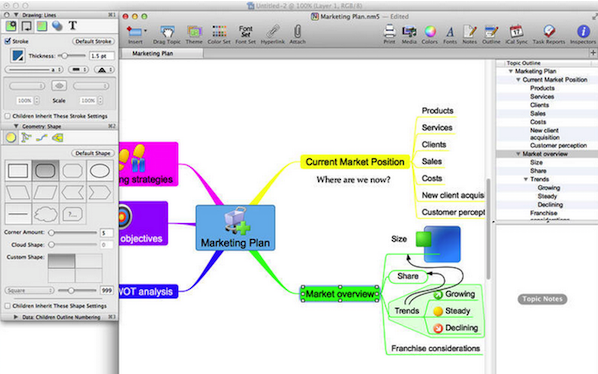Click the Default Shape button
Viewport: 598px width, 374px height.
coord(93,153)
